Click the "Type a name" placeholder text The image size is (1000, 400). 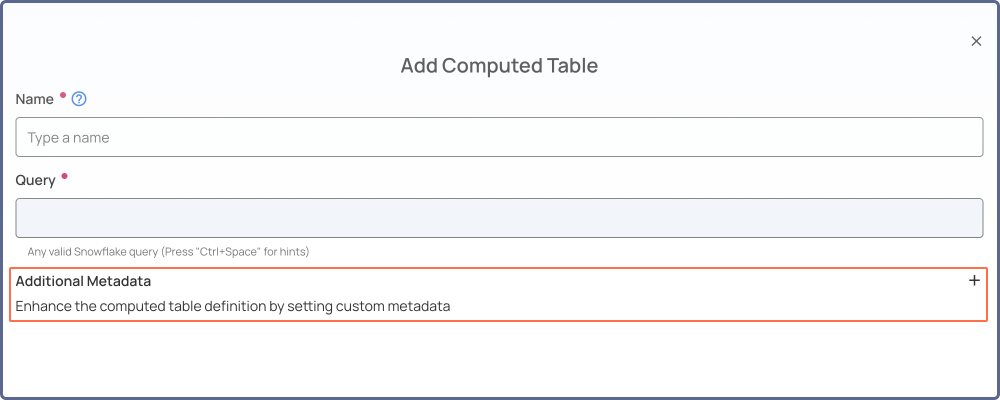[68, 138]
